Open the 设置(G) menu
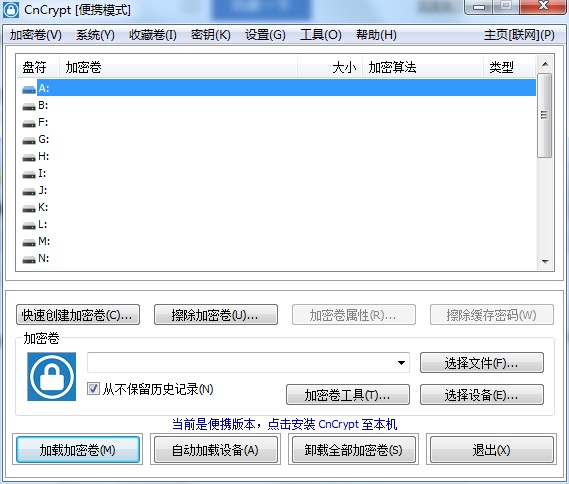Viewport: 569px width, 484px height. pyautogui.click(x=265, y=35)
